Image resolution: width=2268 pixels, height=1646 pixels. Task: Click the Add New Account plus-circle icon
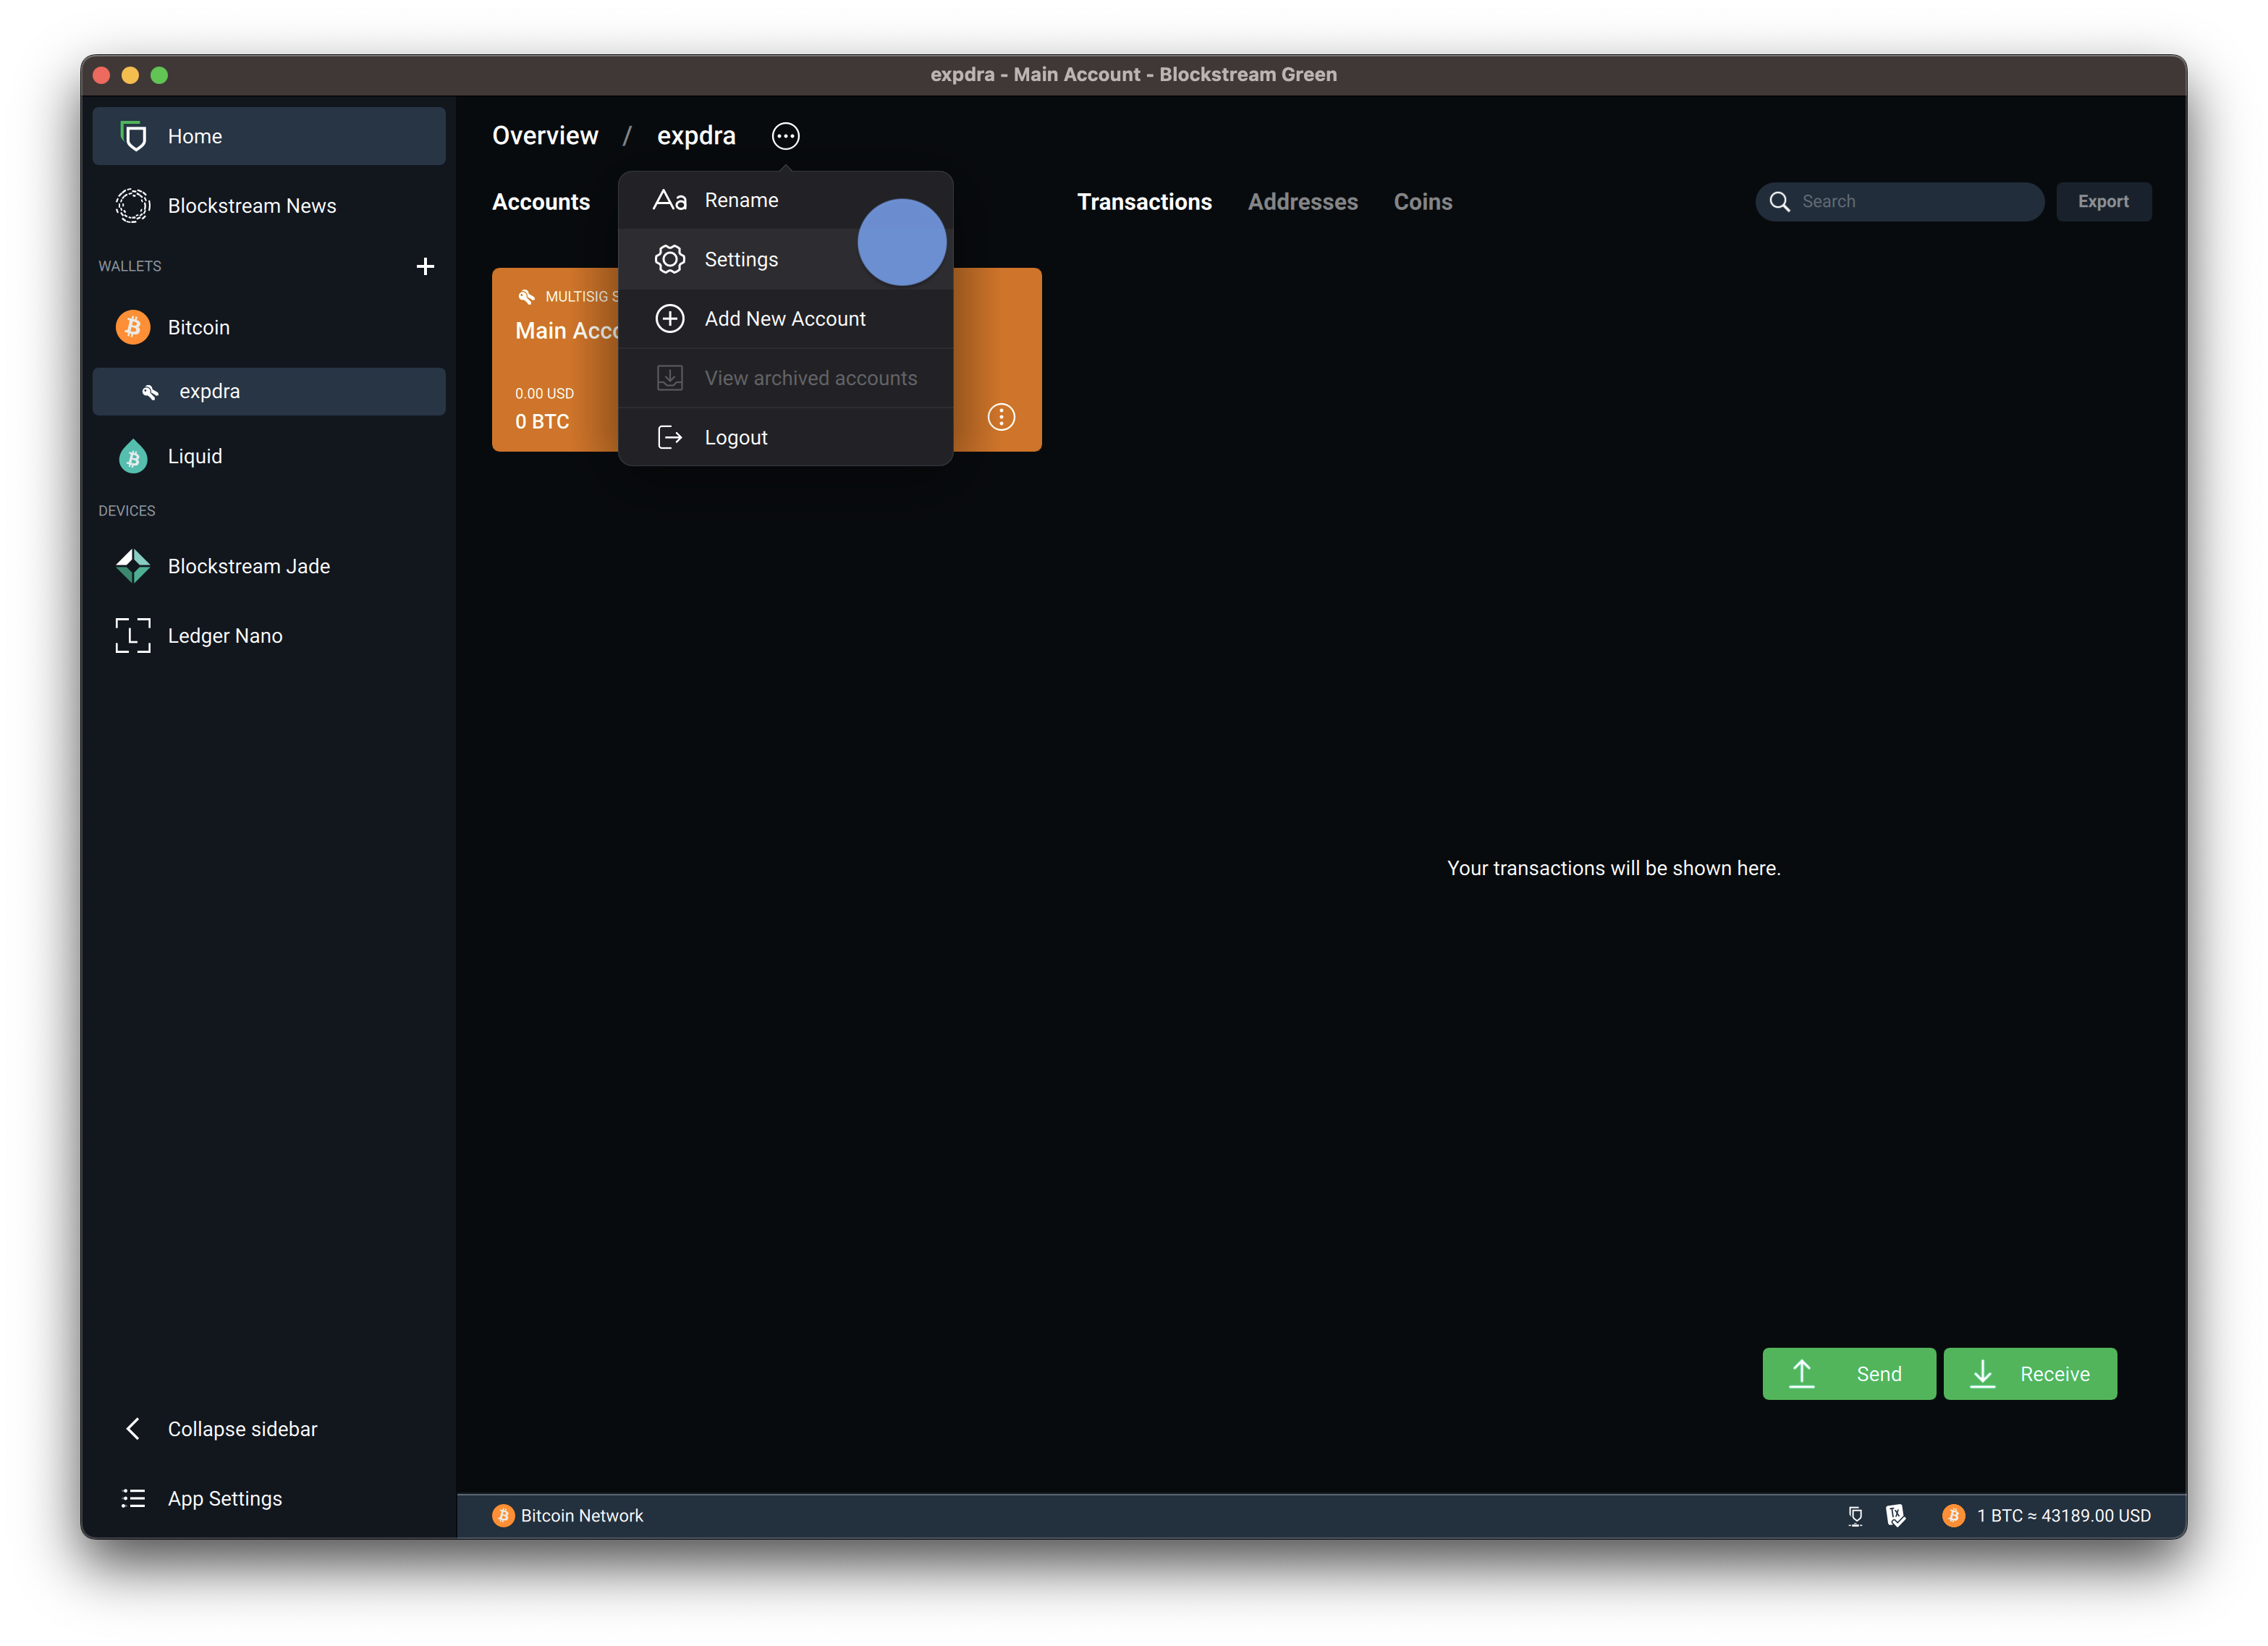pyautogui.click(x=669, y=318)
